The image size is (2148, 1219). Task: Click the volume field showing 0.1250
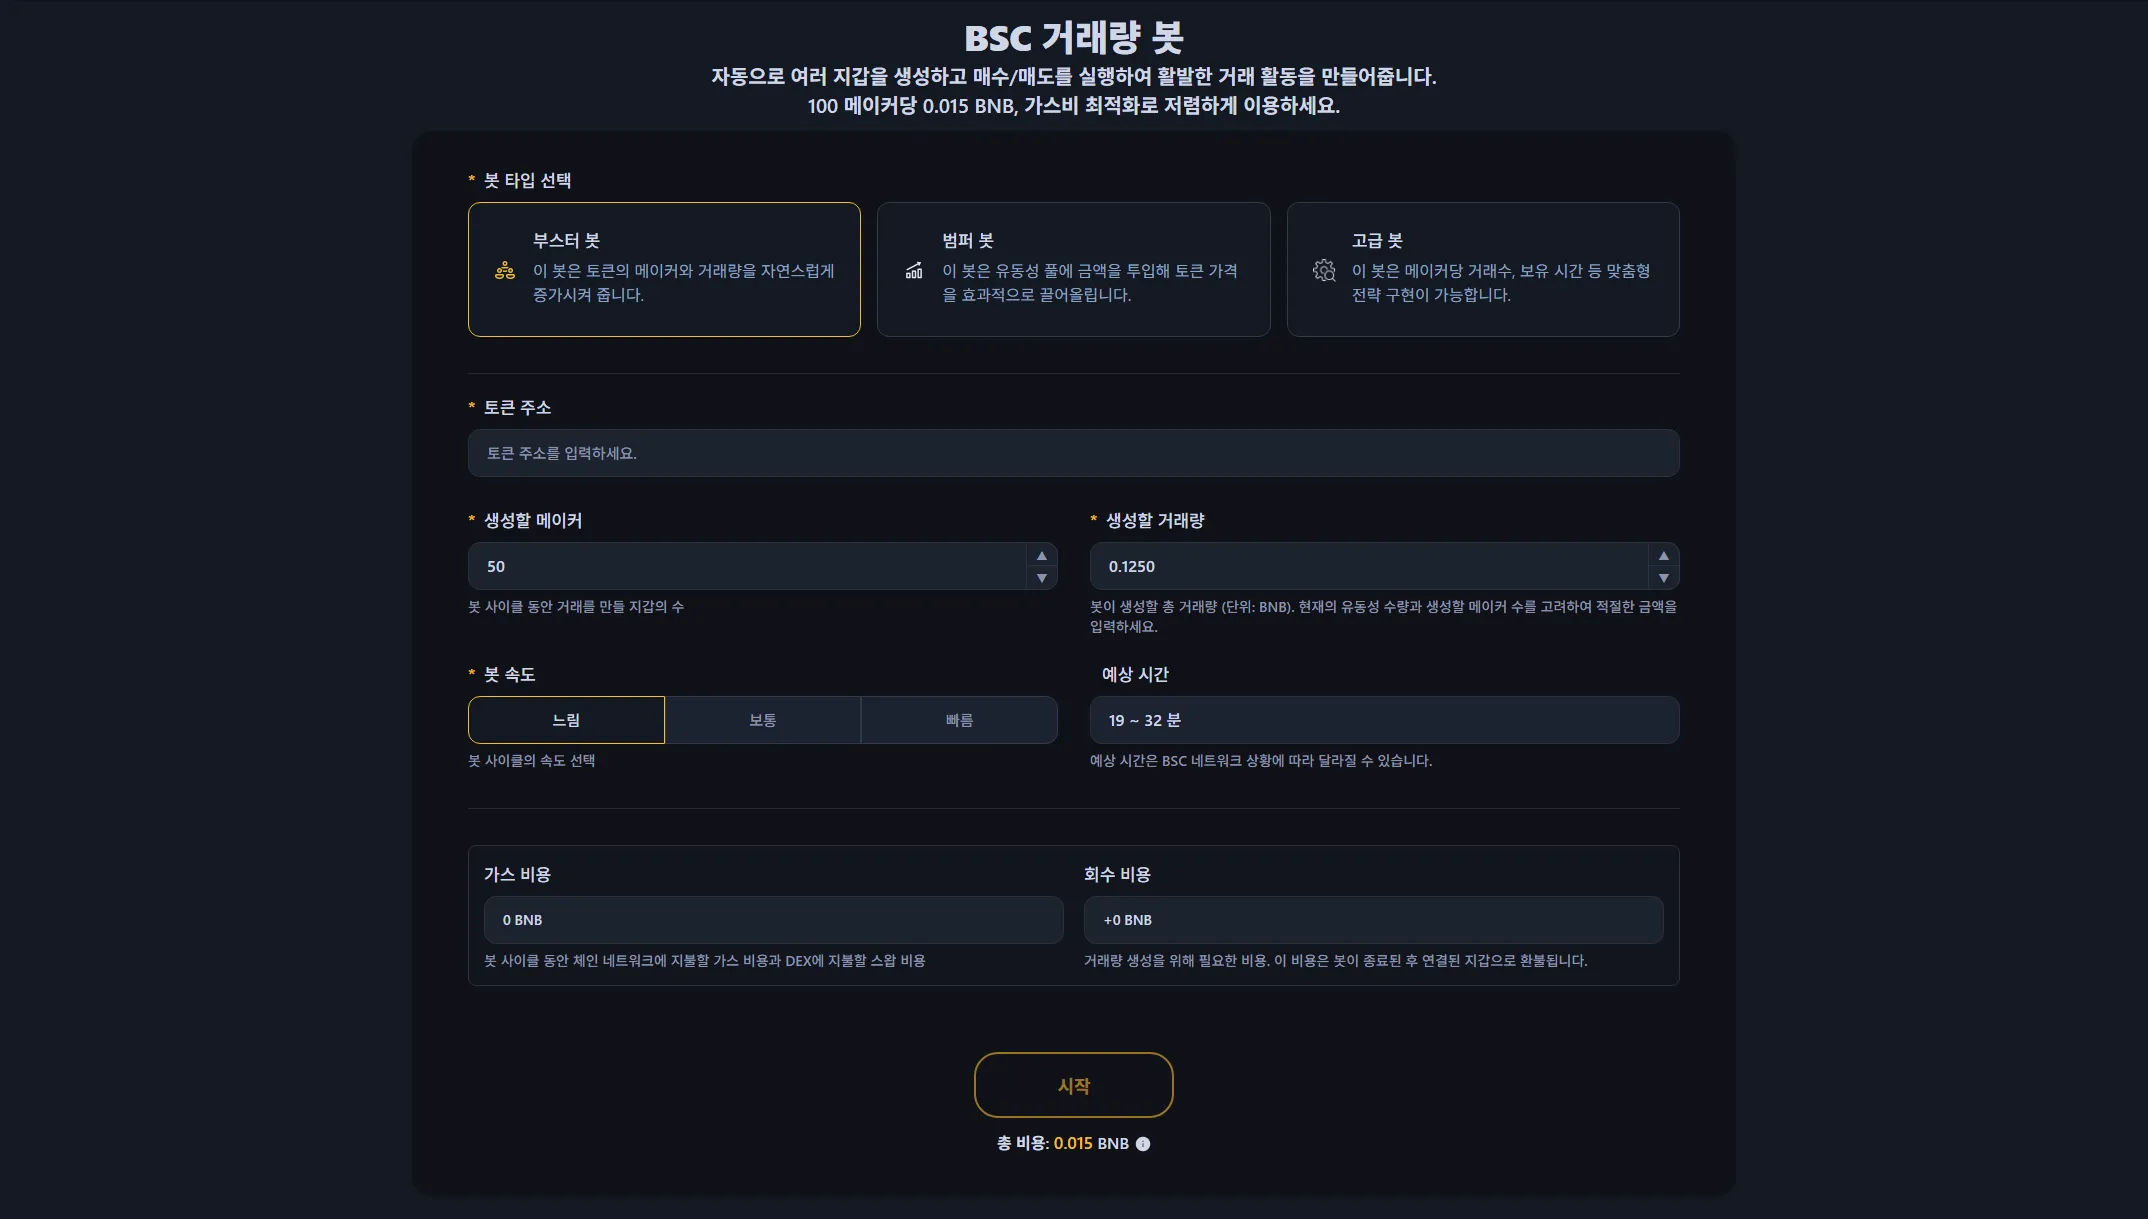pyautogui.click(x=1370, y=566)
